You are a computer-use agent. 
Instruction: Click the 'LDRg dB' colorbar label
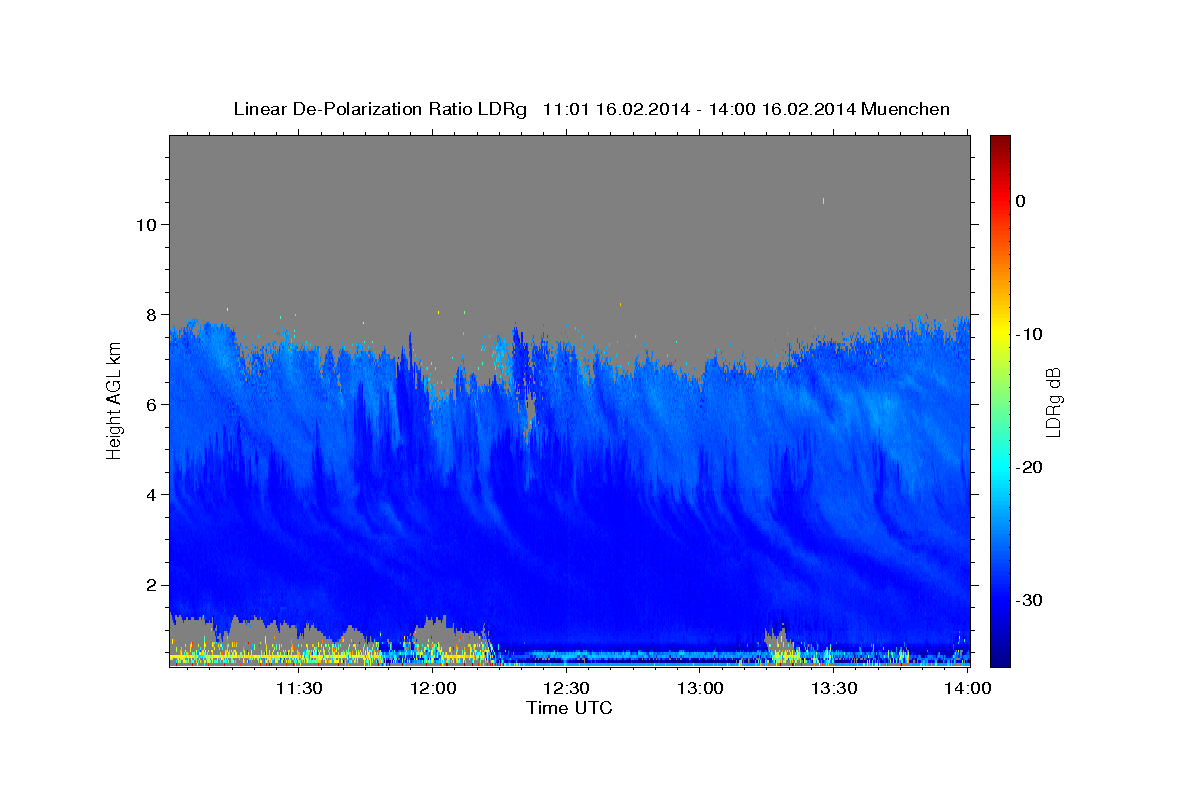point(1053,402)
